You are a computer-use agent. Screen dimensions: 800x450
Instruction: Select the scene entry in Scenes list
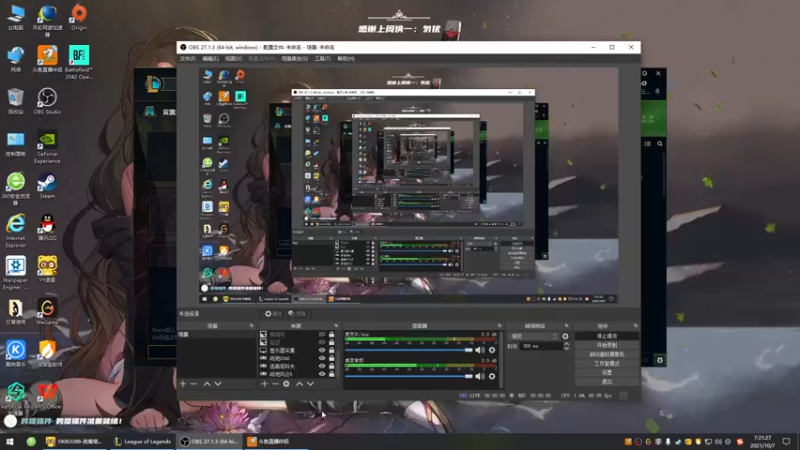click(217, 335)
